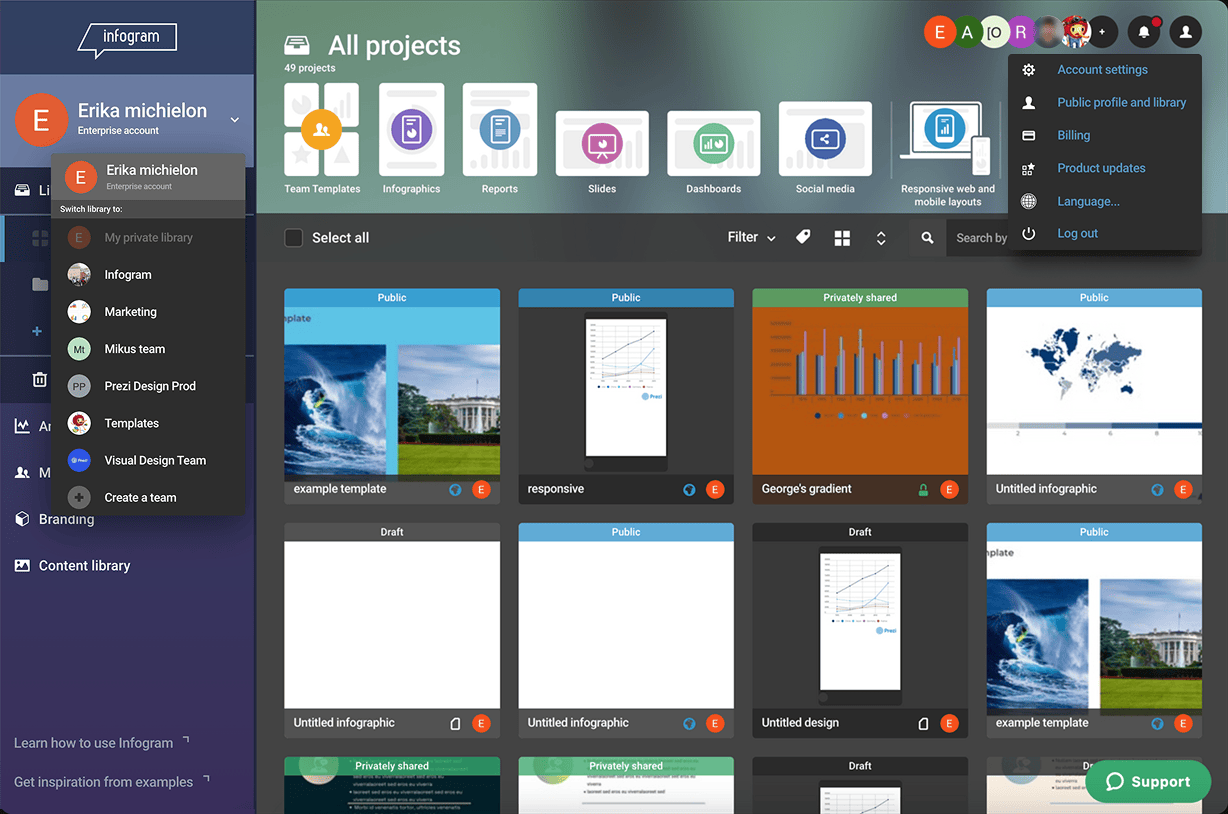This screenshot has width=1228, height=814.
Task: Click the green A avatar in header
Action: tap(967, 32)
